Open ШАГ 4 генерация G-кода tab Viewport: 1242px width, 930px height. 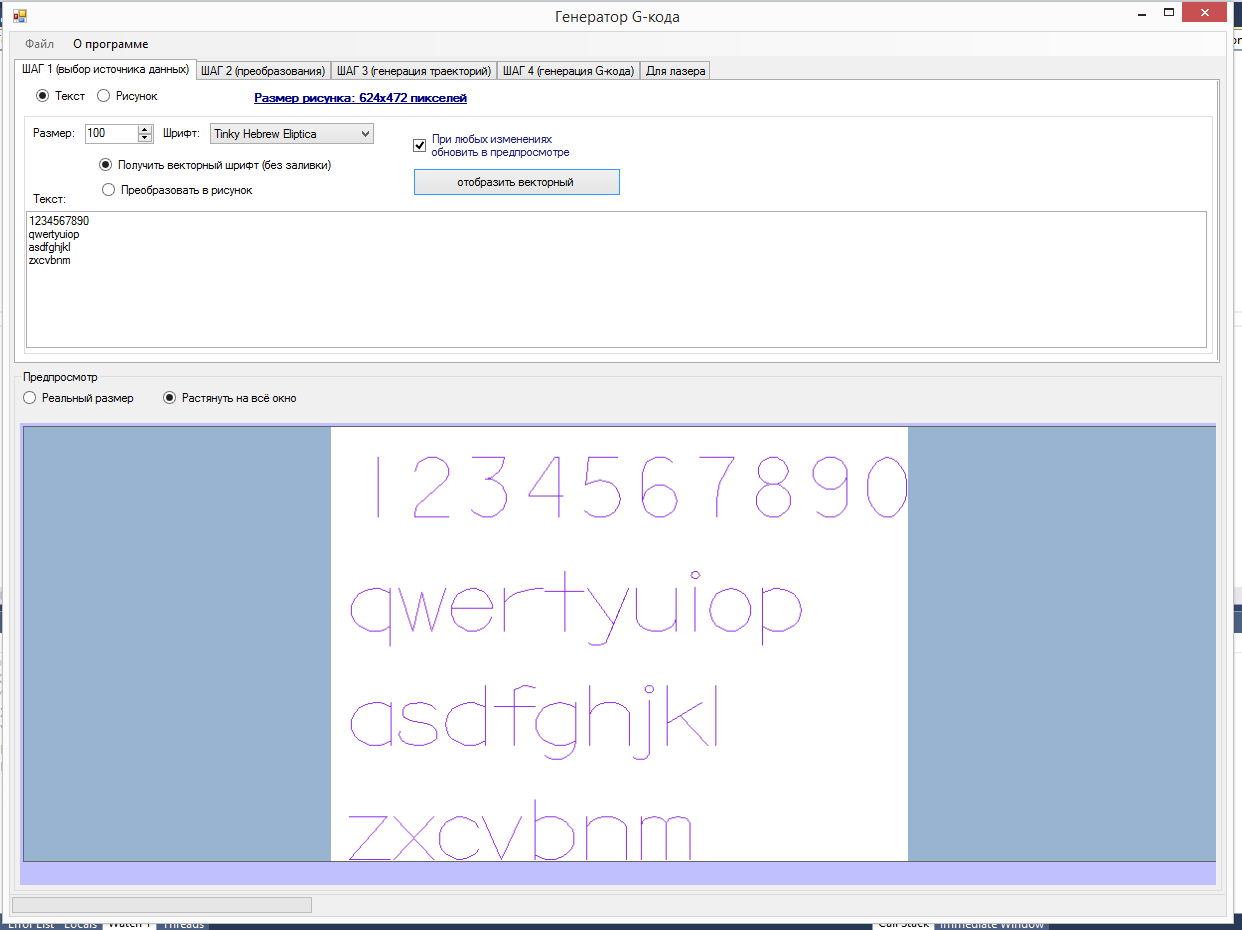pyautogui.click(x=568, y=71)
